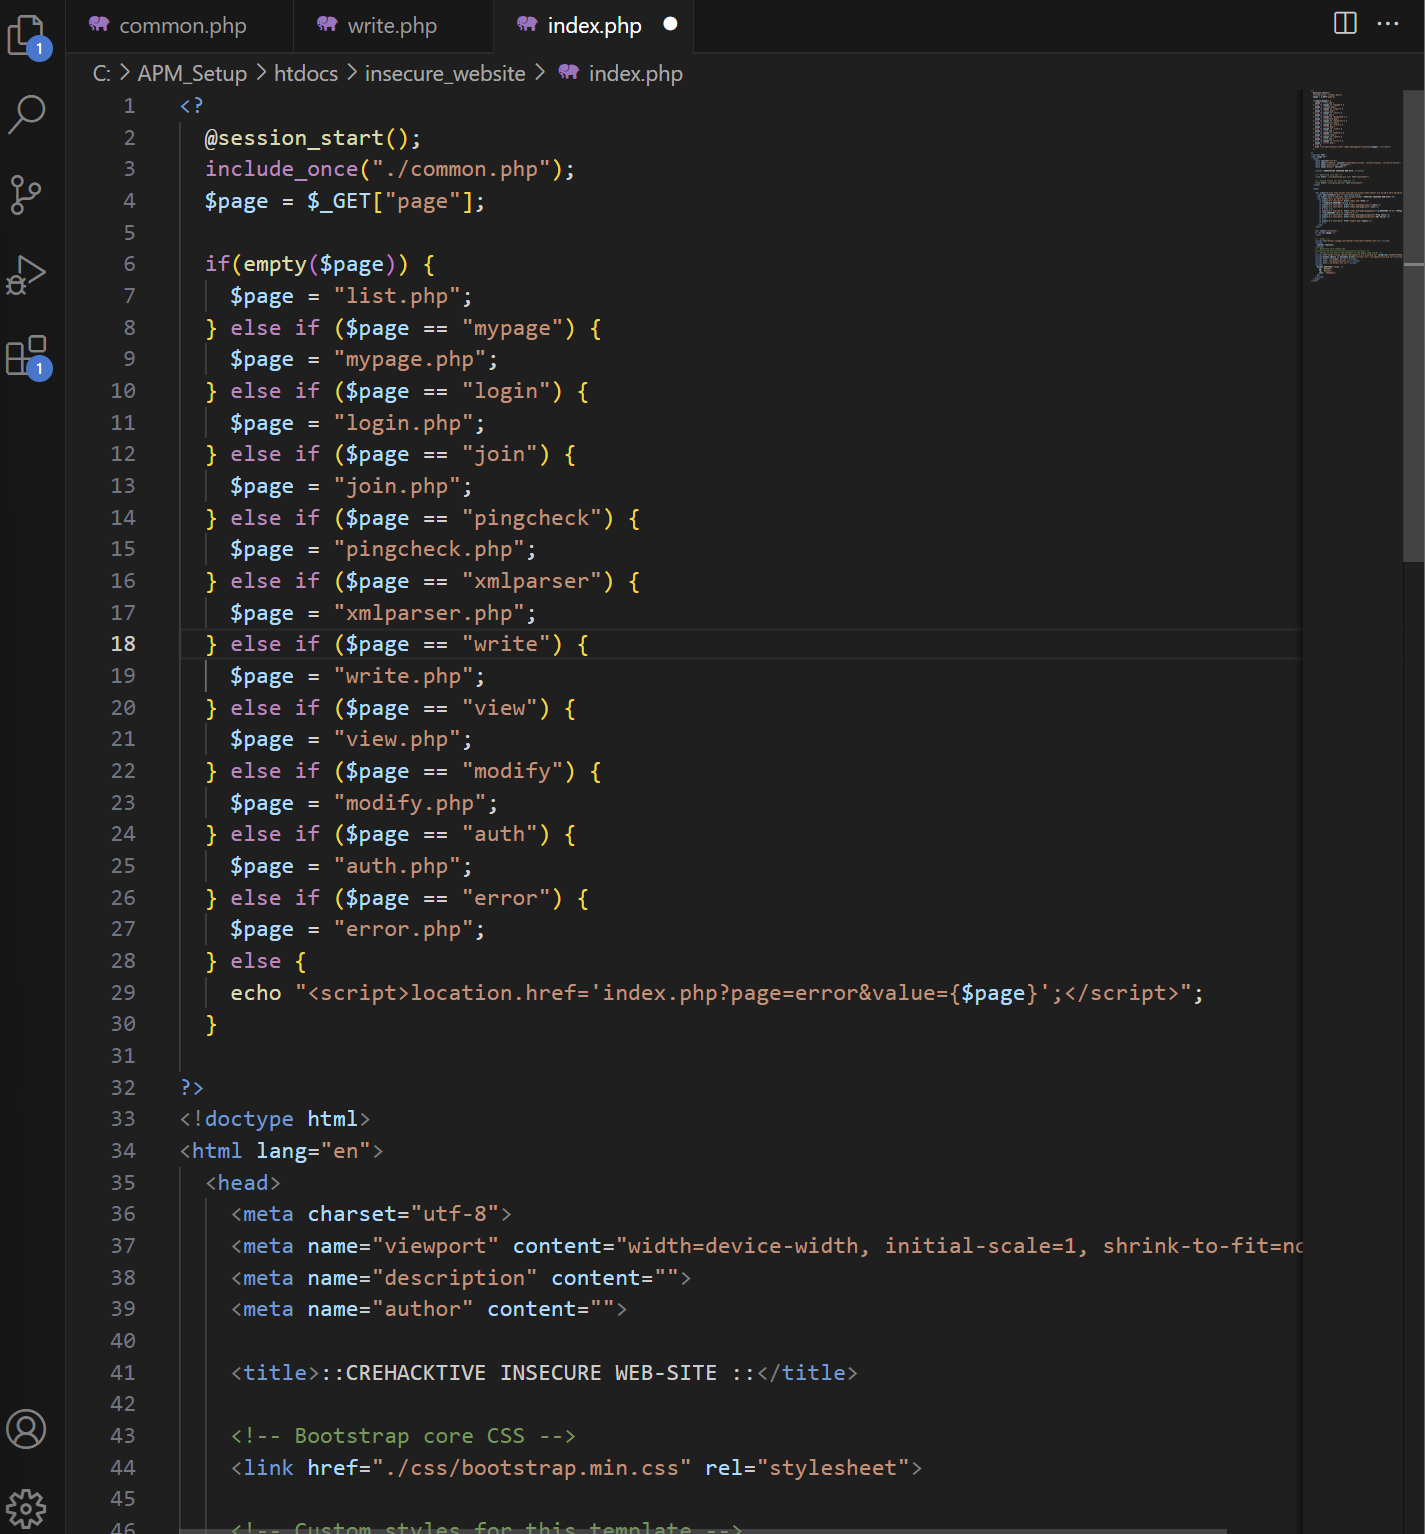Click the unsaved dot on the index.php tab
Screen dimensions: 1425x1534
pos(670,24)
